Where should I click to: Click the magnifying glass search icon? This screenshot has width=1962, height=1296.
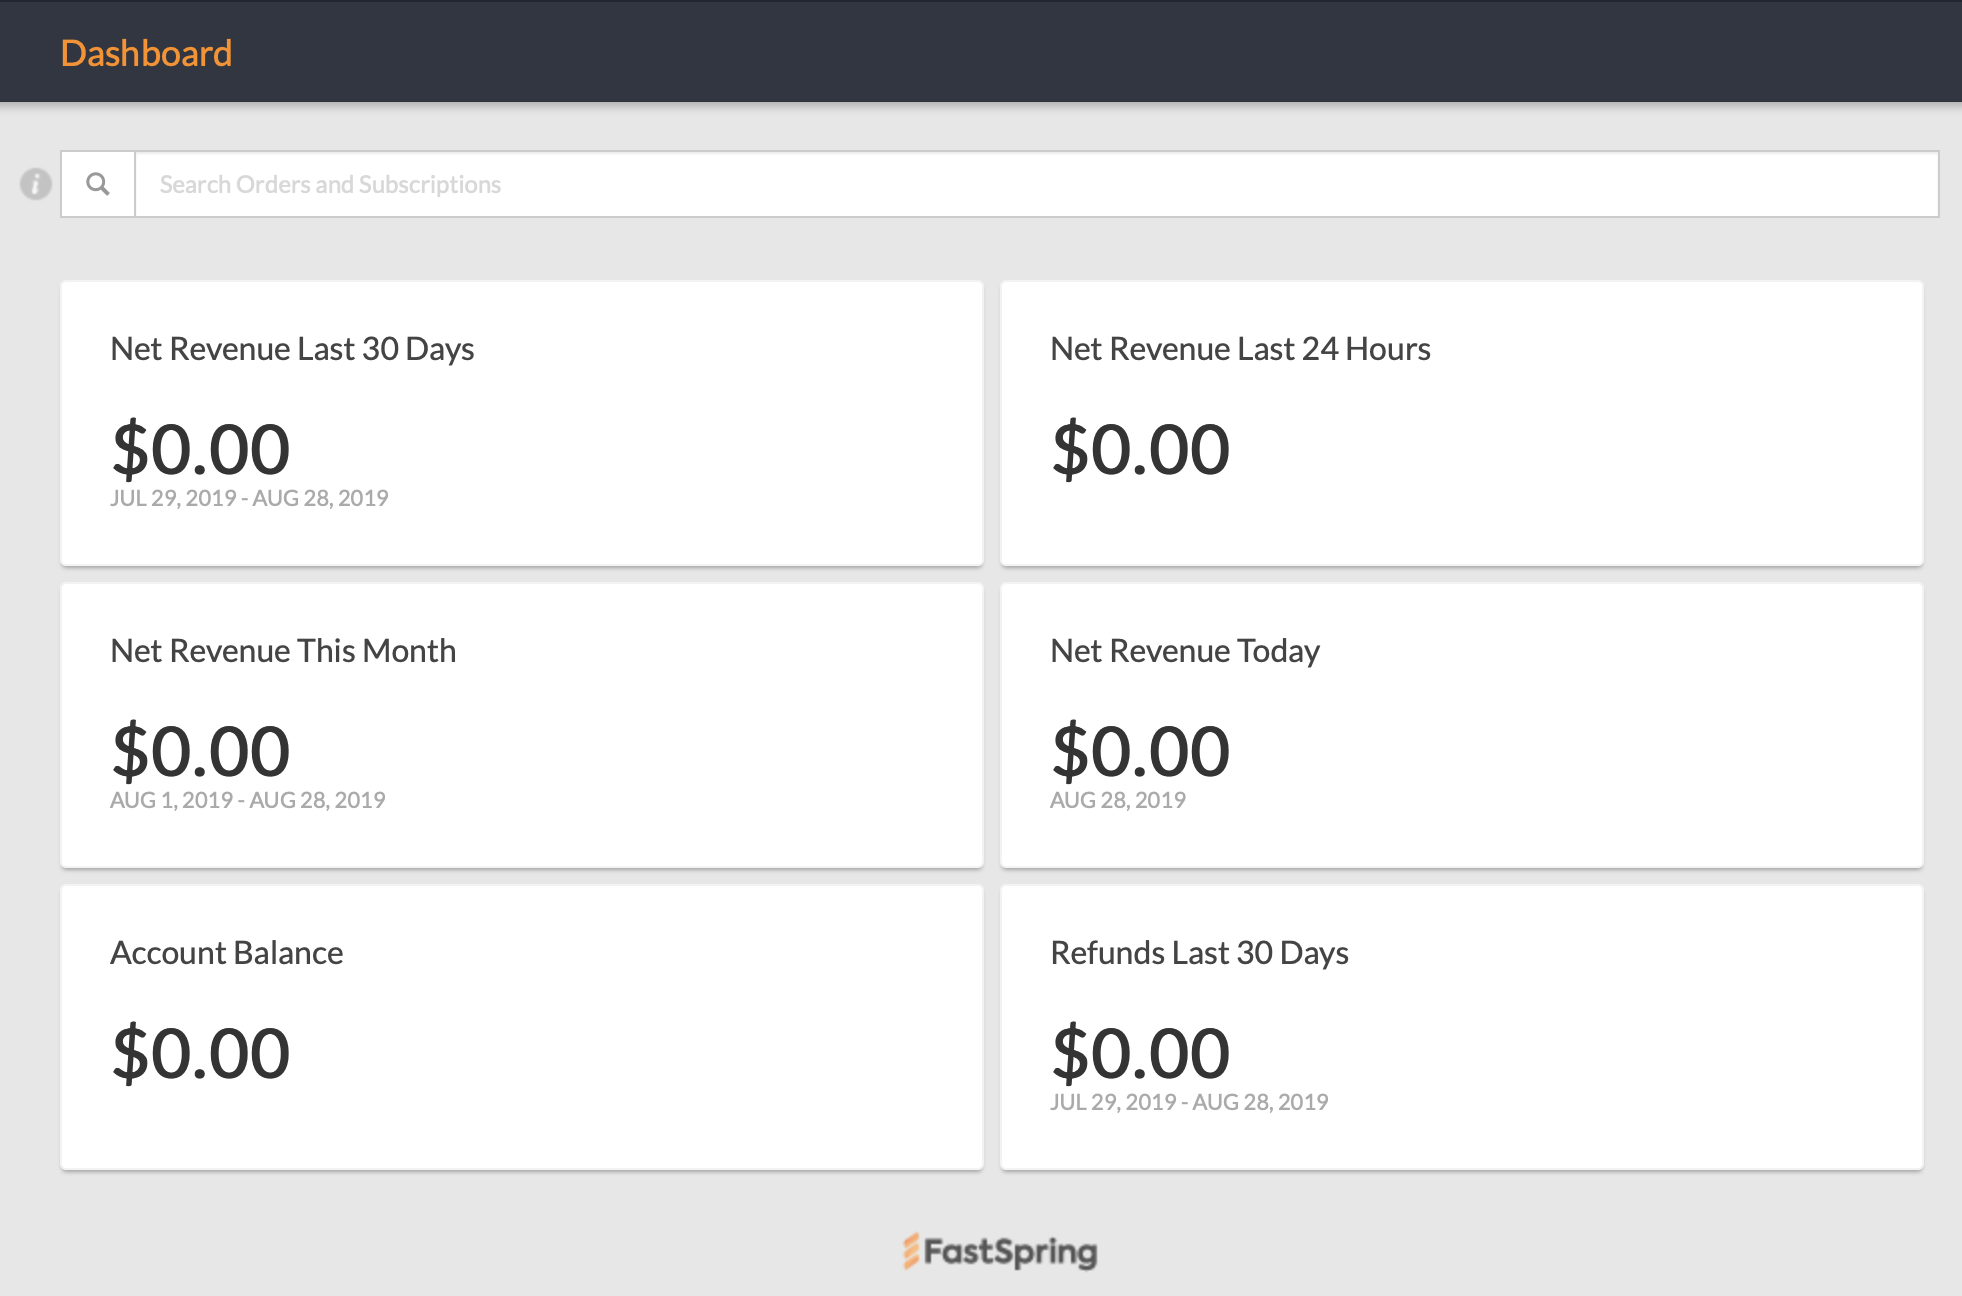[97, 184]
